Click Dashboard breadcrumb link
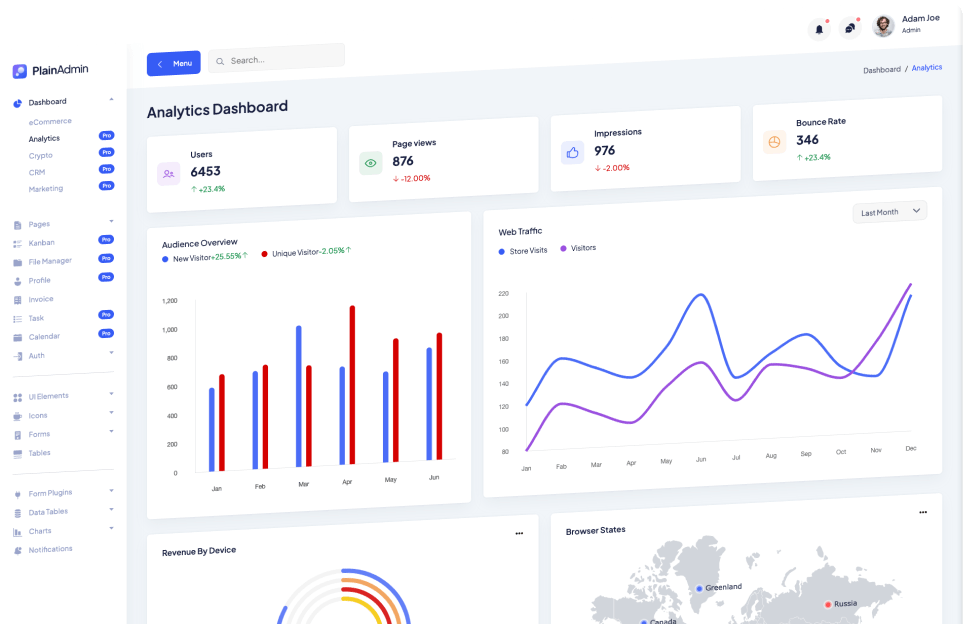This screenshot has height=624, width=963. coord(881,70)
